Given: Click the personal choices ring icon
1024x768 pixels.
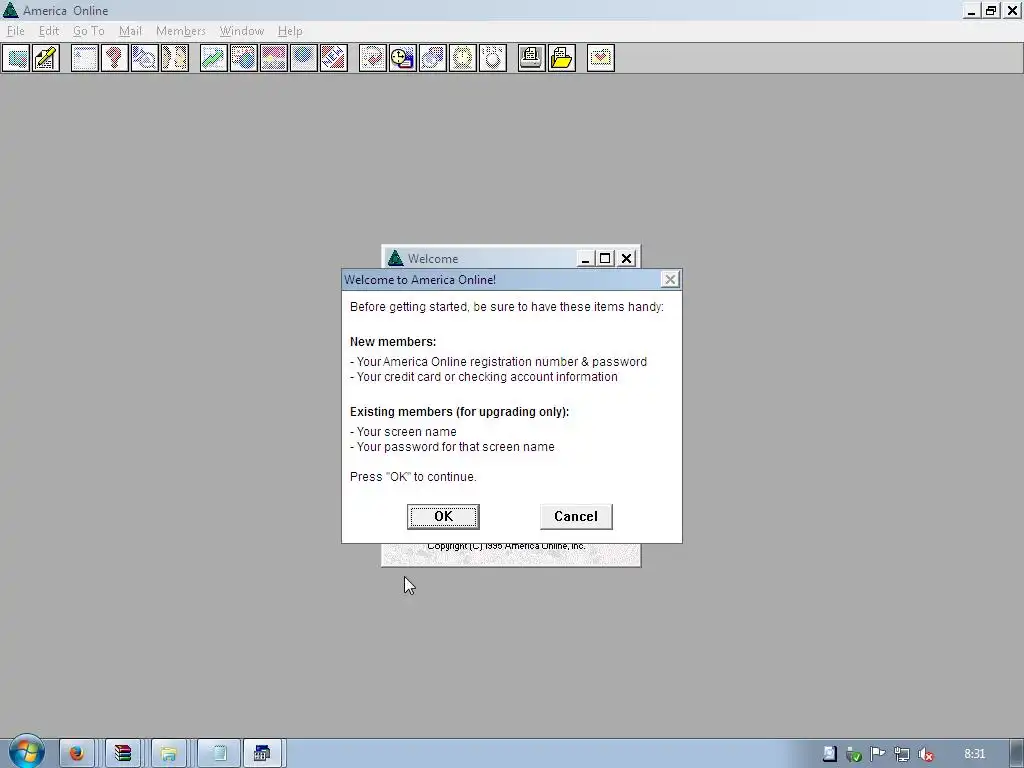Looking at the screenshot, I should point(493,58).
